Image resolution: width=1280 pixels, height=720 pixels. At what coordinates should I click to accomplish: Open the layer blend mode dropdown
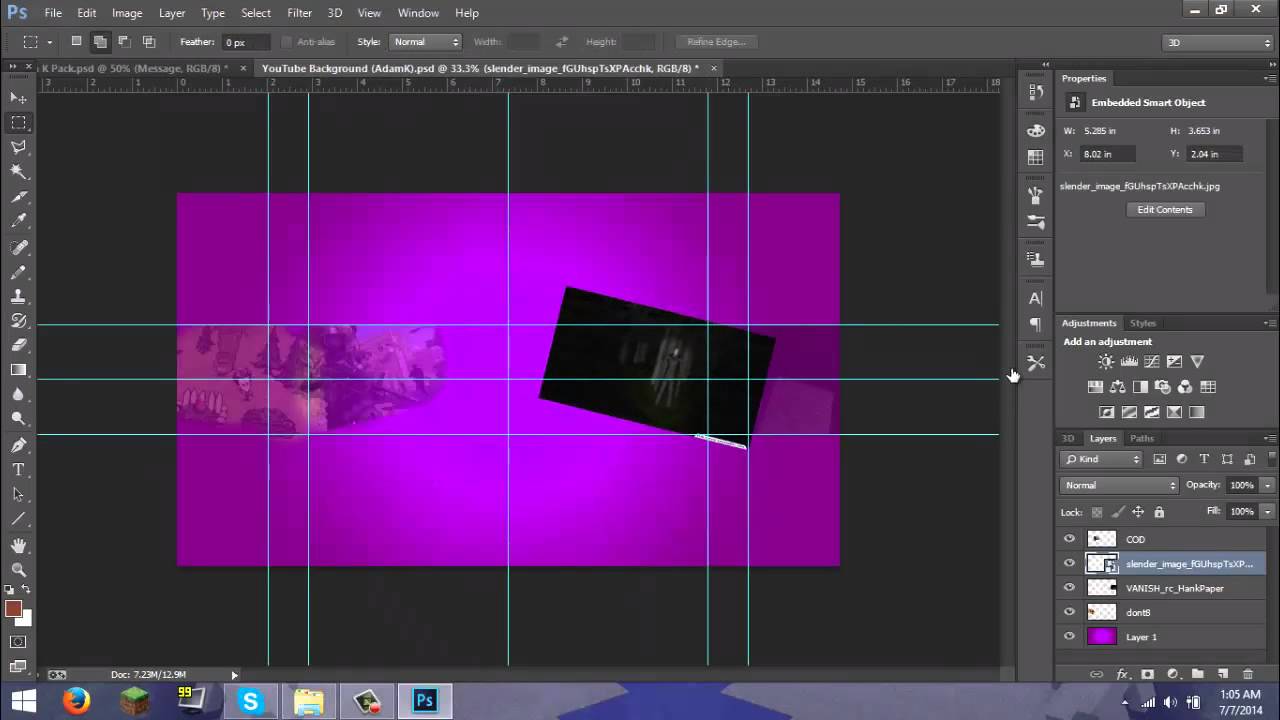coord(1119,485)
